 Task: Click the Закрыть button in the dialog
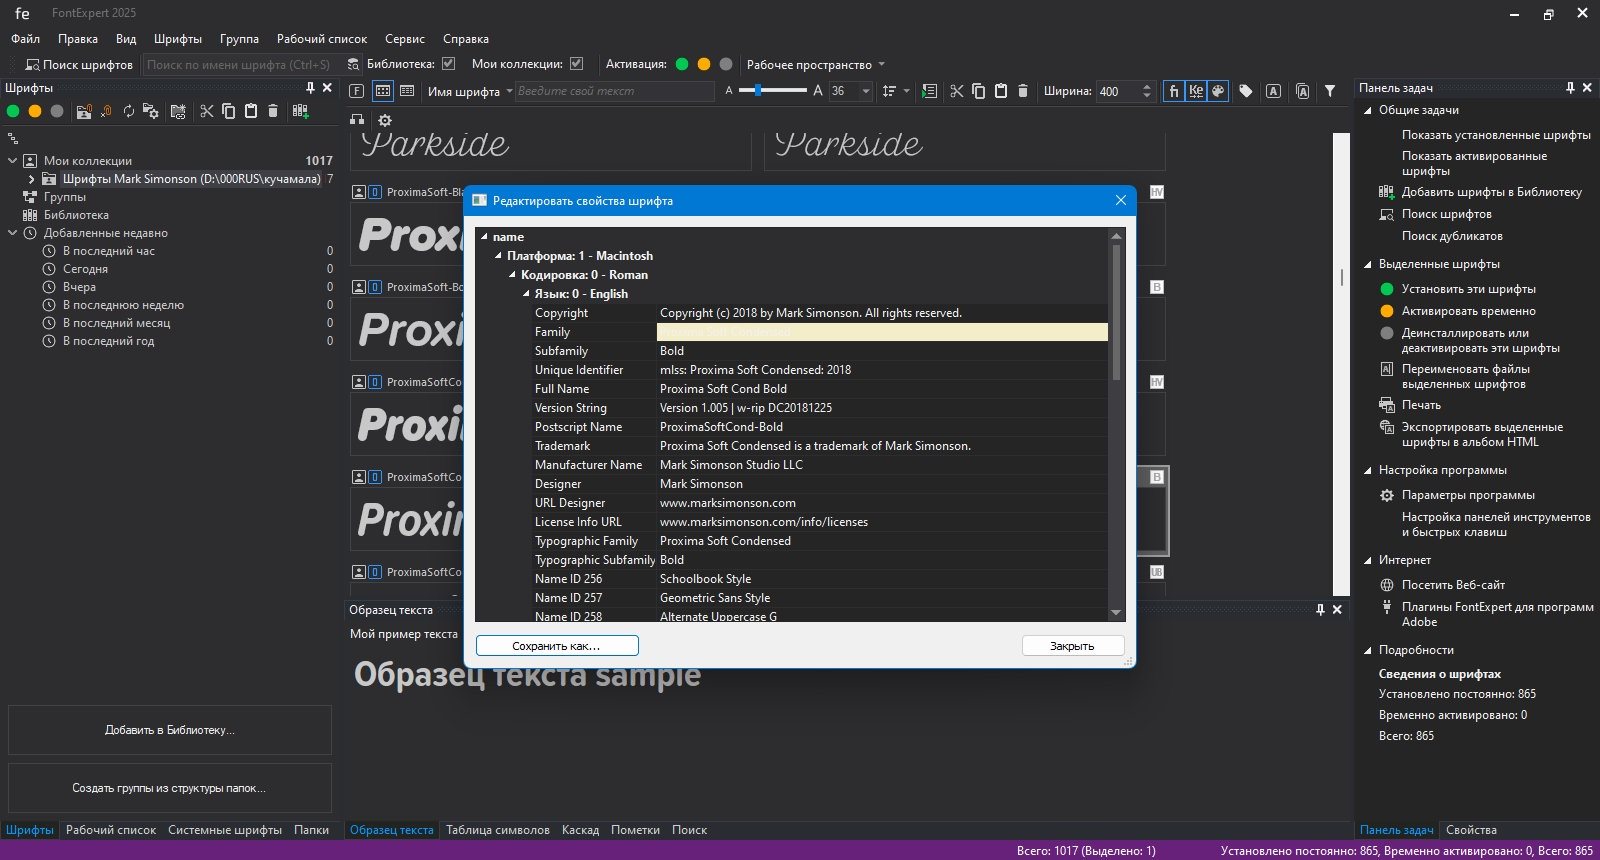click(x=1073, y=646)
